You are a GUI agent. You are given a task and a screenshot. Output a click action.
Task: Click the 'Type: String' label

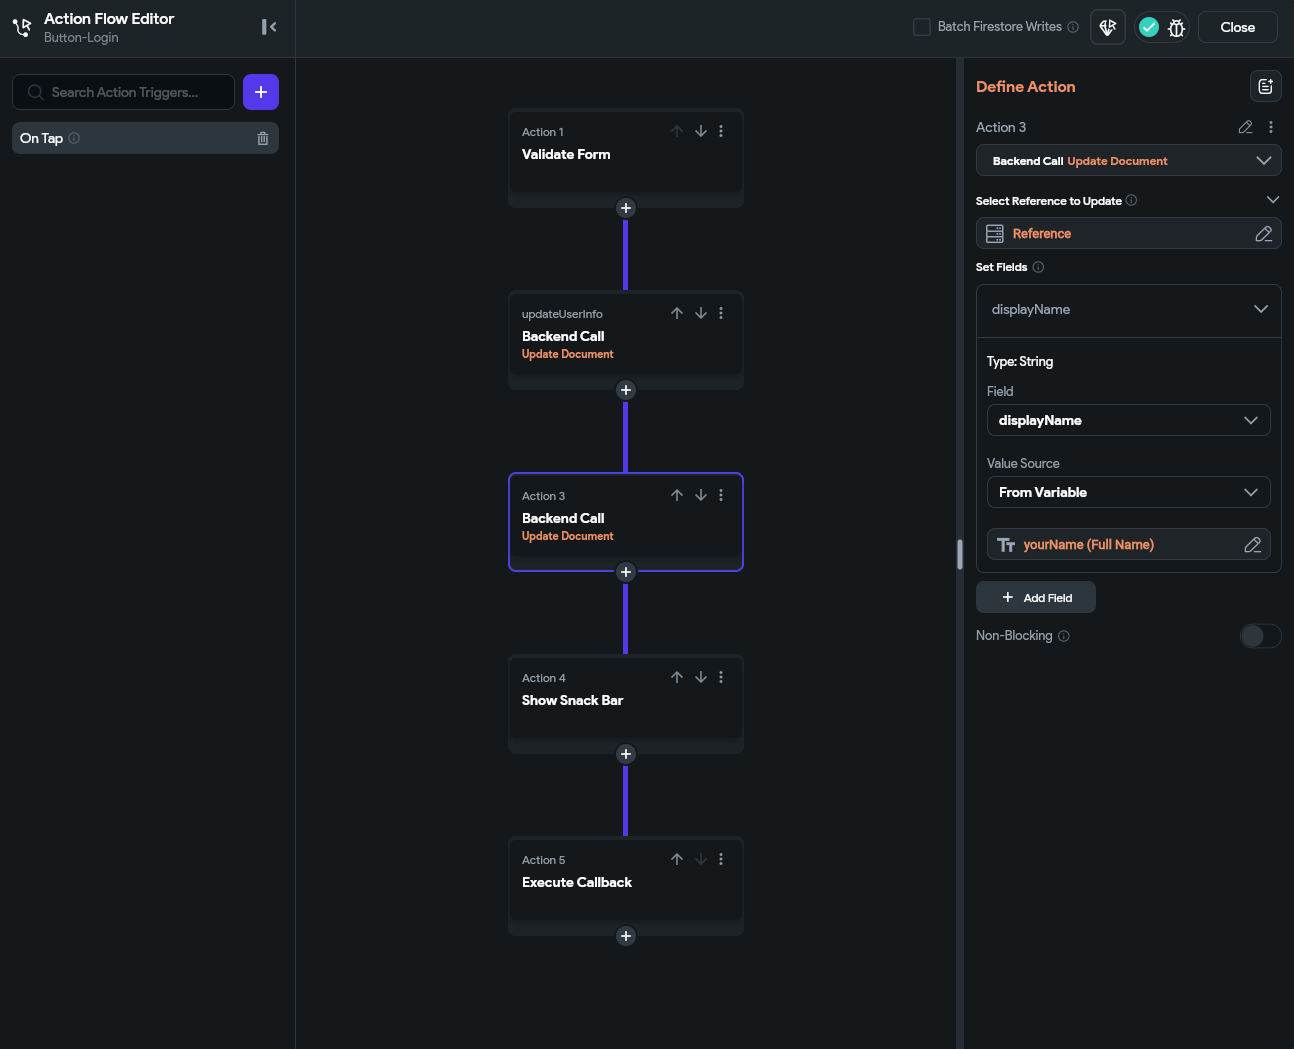click(1020, 361)
